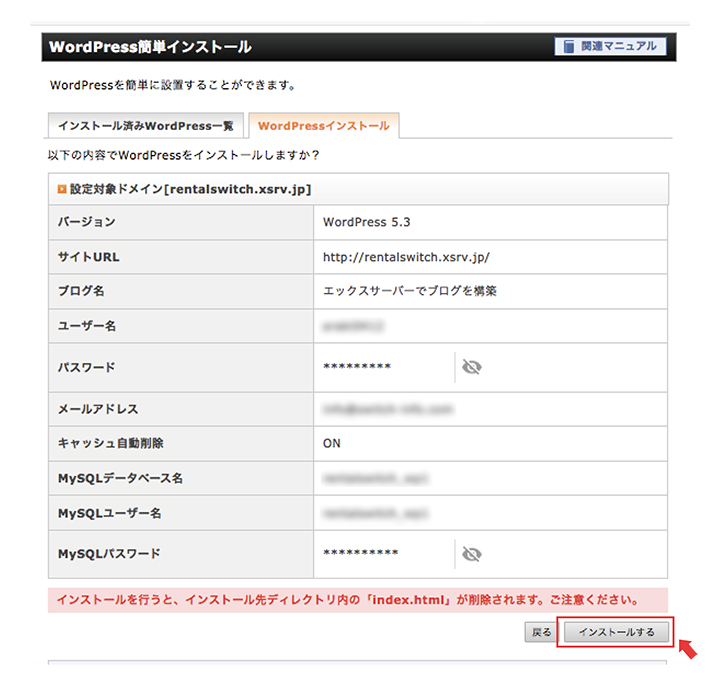Click the バージョン label cell

(181, 222)
